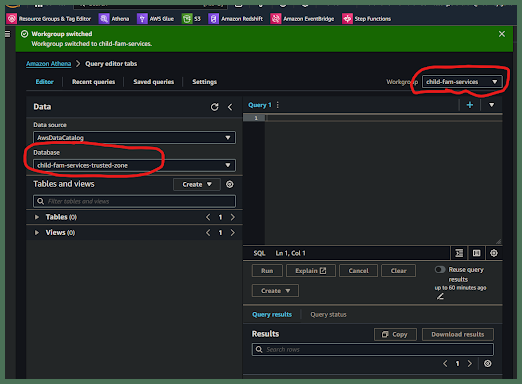522x384 pixels.
Task: Refresh the Data panel
Action: tap(215, 107)
